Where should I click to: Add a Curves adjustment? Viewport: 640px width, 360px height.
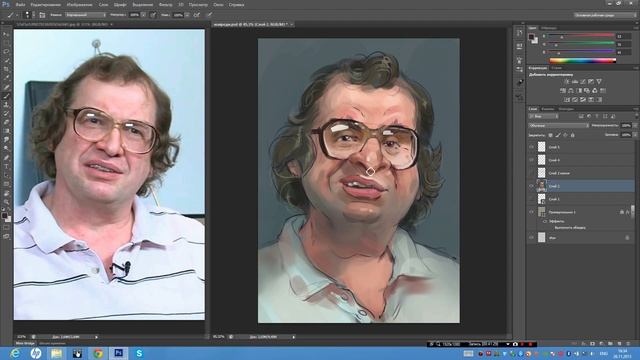(x=583, y=82)
